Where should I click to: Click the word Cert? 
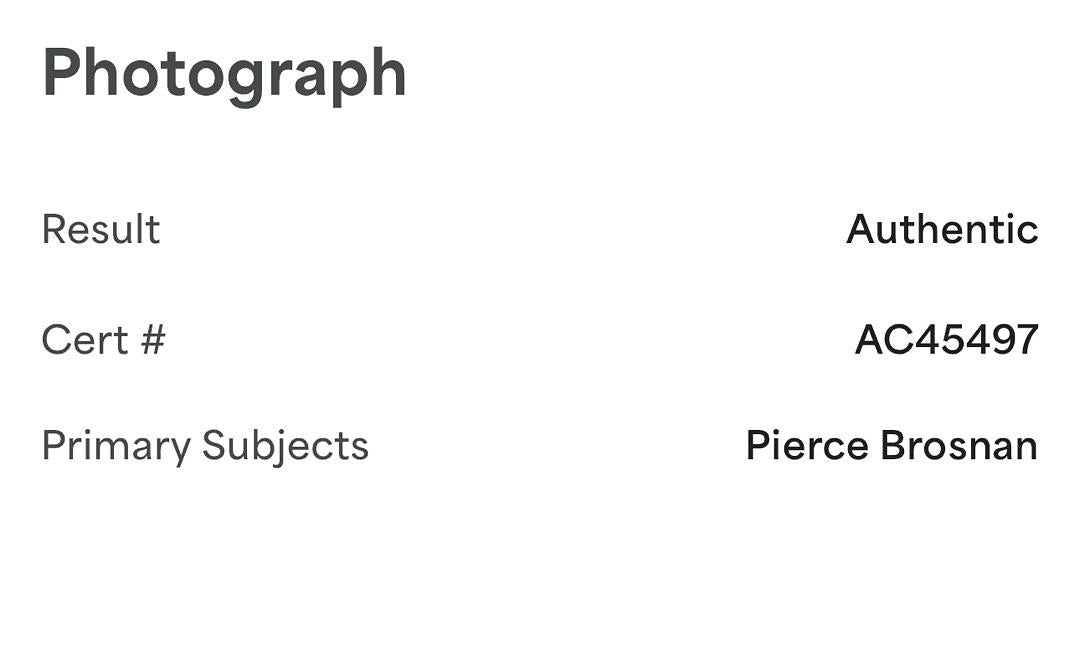85,340
